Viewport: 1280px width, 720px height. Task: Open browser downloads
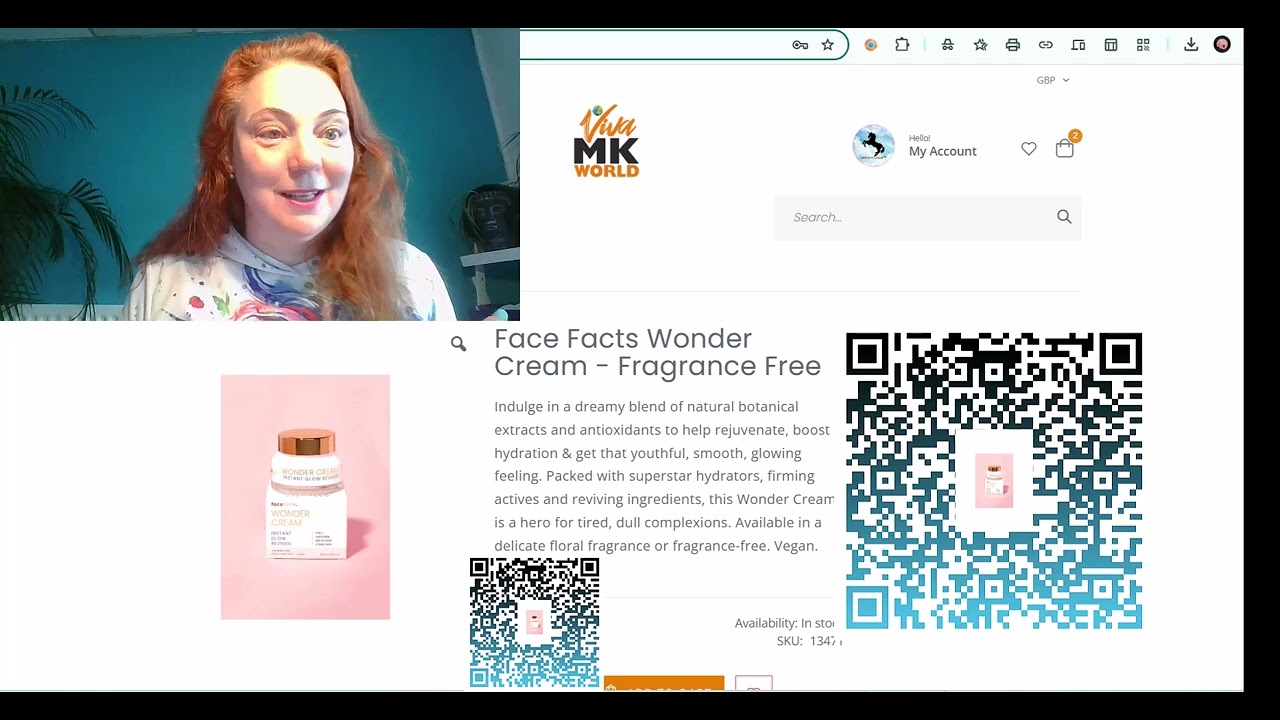1191,45
